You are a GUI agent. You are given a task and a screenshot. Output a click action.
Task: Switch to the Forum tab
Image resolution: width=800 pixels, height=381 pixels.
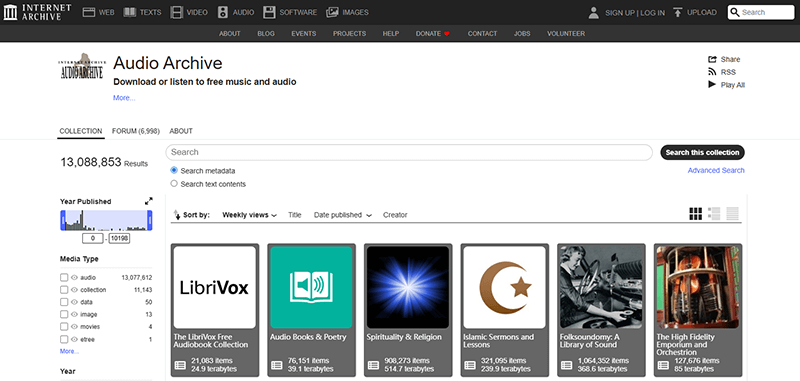136,131
